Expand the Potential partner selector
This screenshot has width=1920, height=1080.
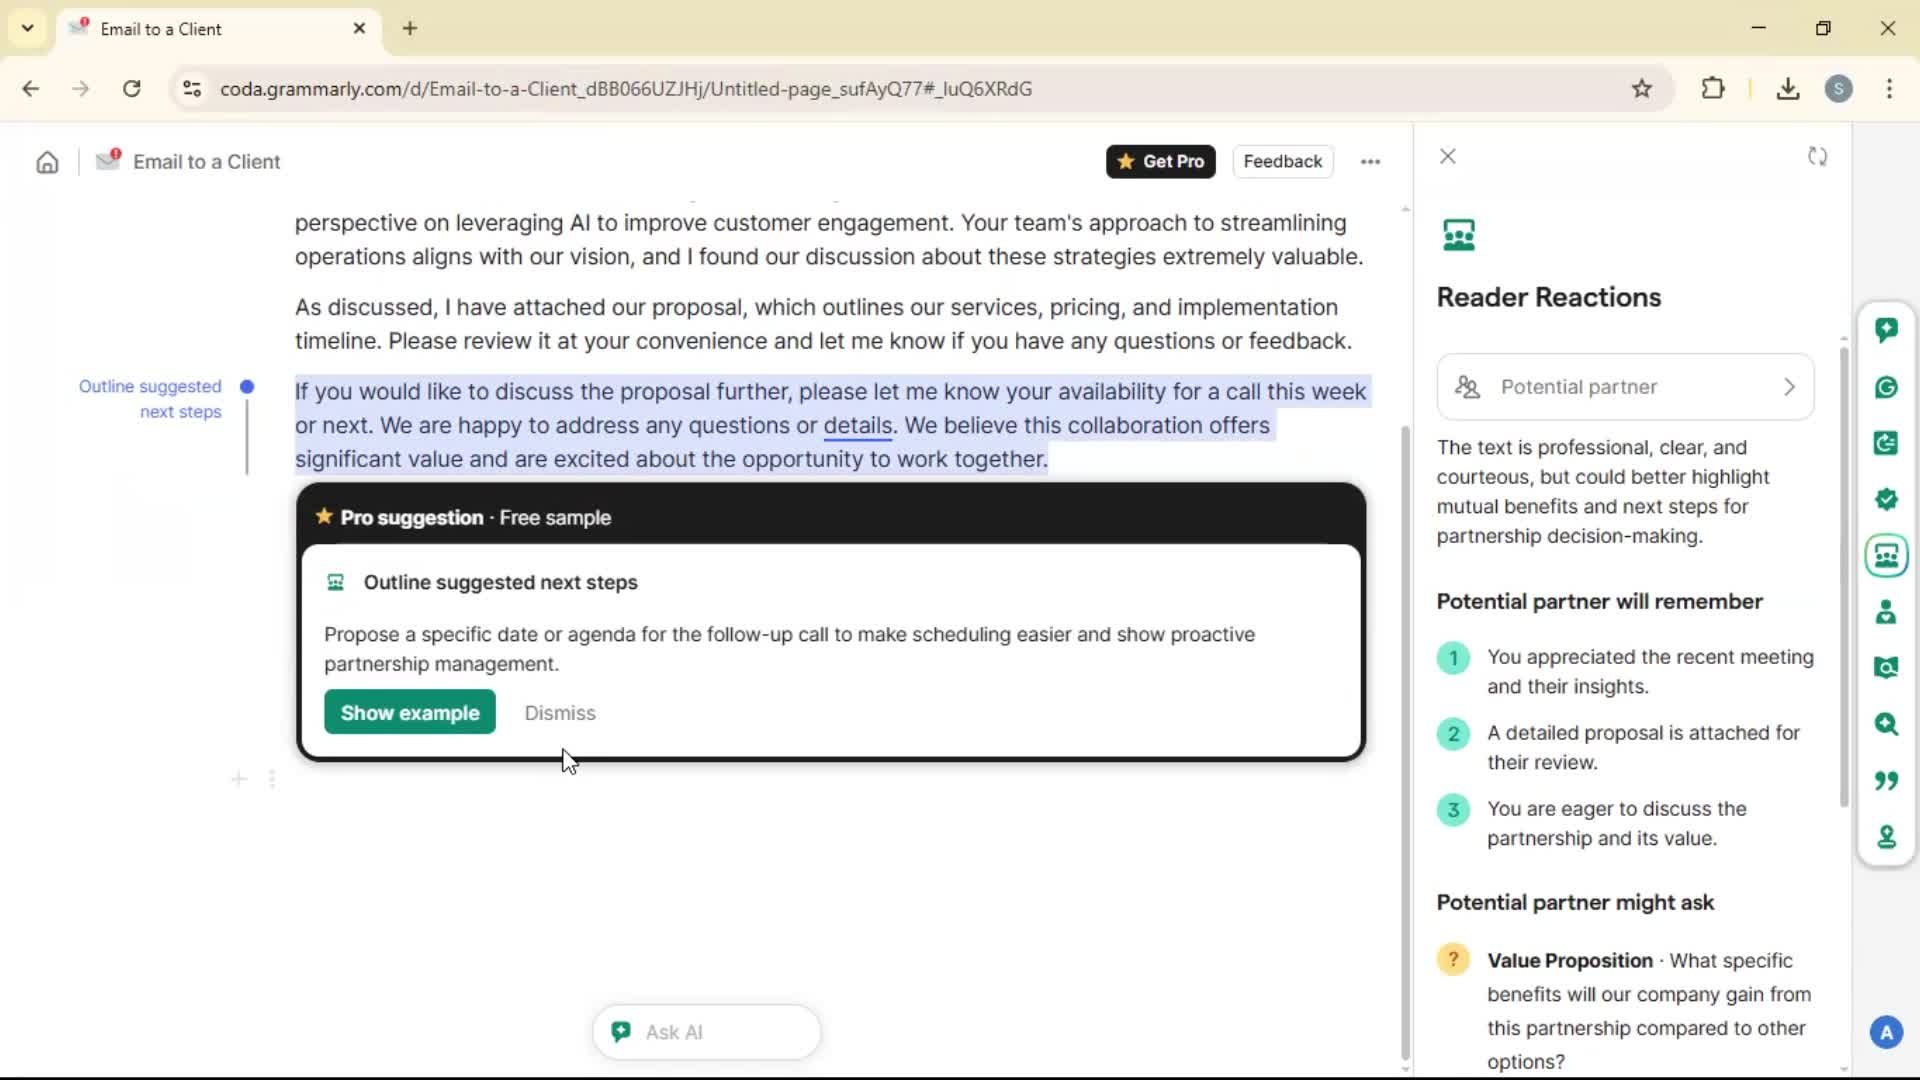(x=1625, y=387)
